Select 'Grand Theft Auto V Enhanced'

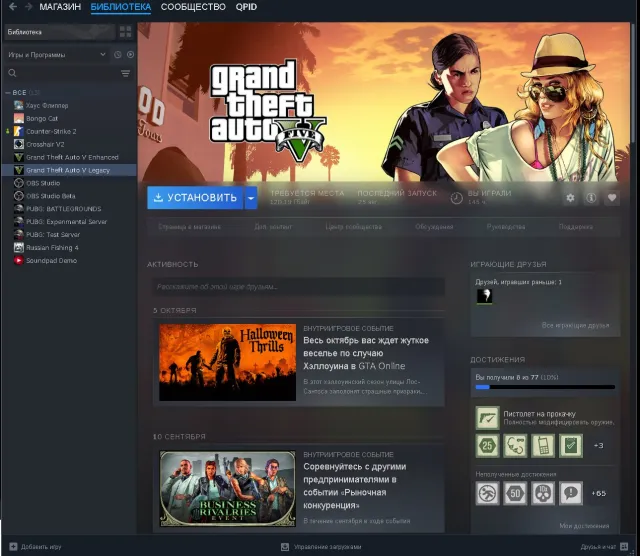click(x=72, y=157)
